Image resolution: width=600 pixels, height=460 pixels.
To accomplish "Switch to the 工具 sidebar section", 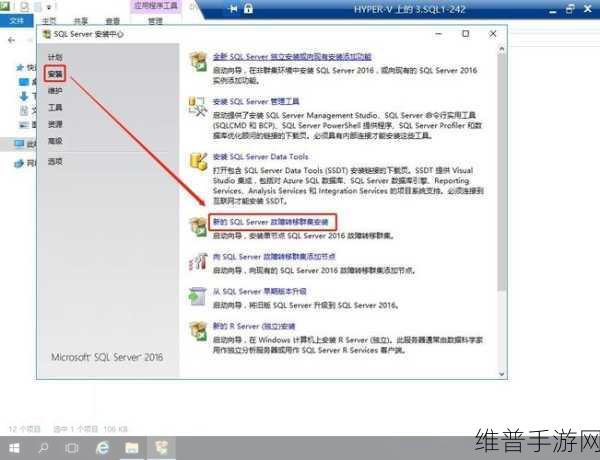I will coord(55,108).
